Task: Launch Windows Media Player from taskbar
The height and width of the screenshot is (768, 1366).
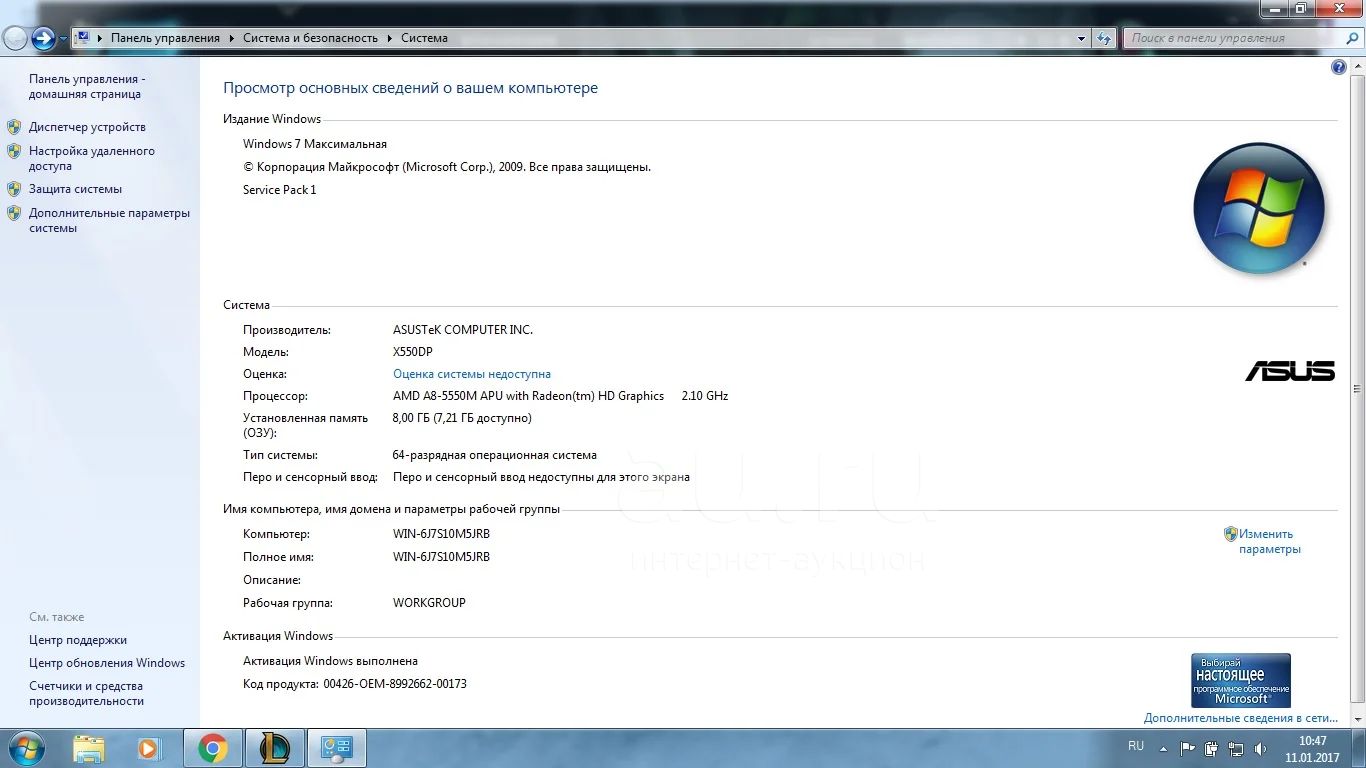Action: click(x=148, y=748)
